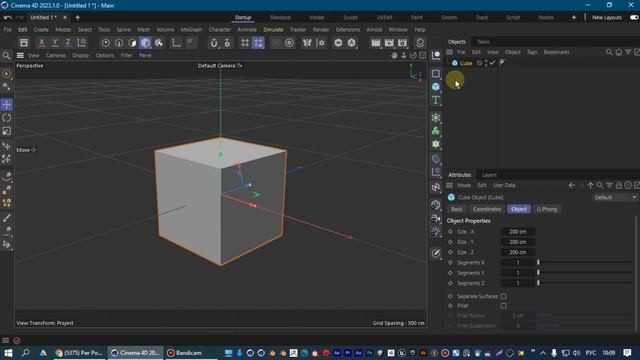Click the Size . X value field
The width and height of the screenshot is (640, 360).
[518, 231]
